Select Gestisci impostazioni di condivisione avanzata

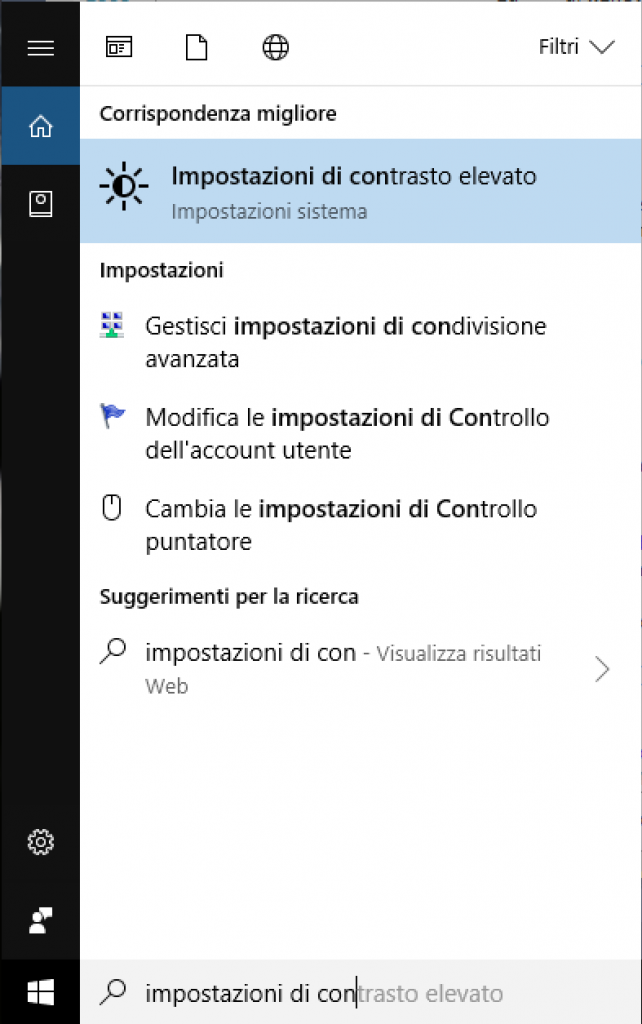point(345,342)
